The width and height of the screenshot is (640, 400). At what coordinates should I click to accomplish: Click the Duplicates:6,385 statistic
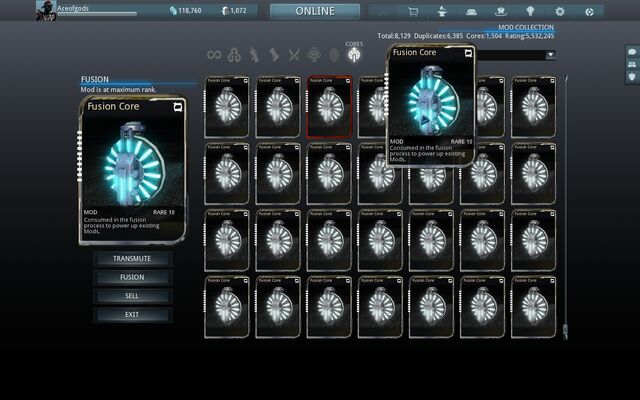(438, 36)
